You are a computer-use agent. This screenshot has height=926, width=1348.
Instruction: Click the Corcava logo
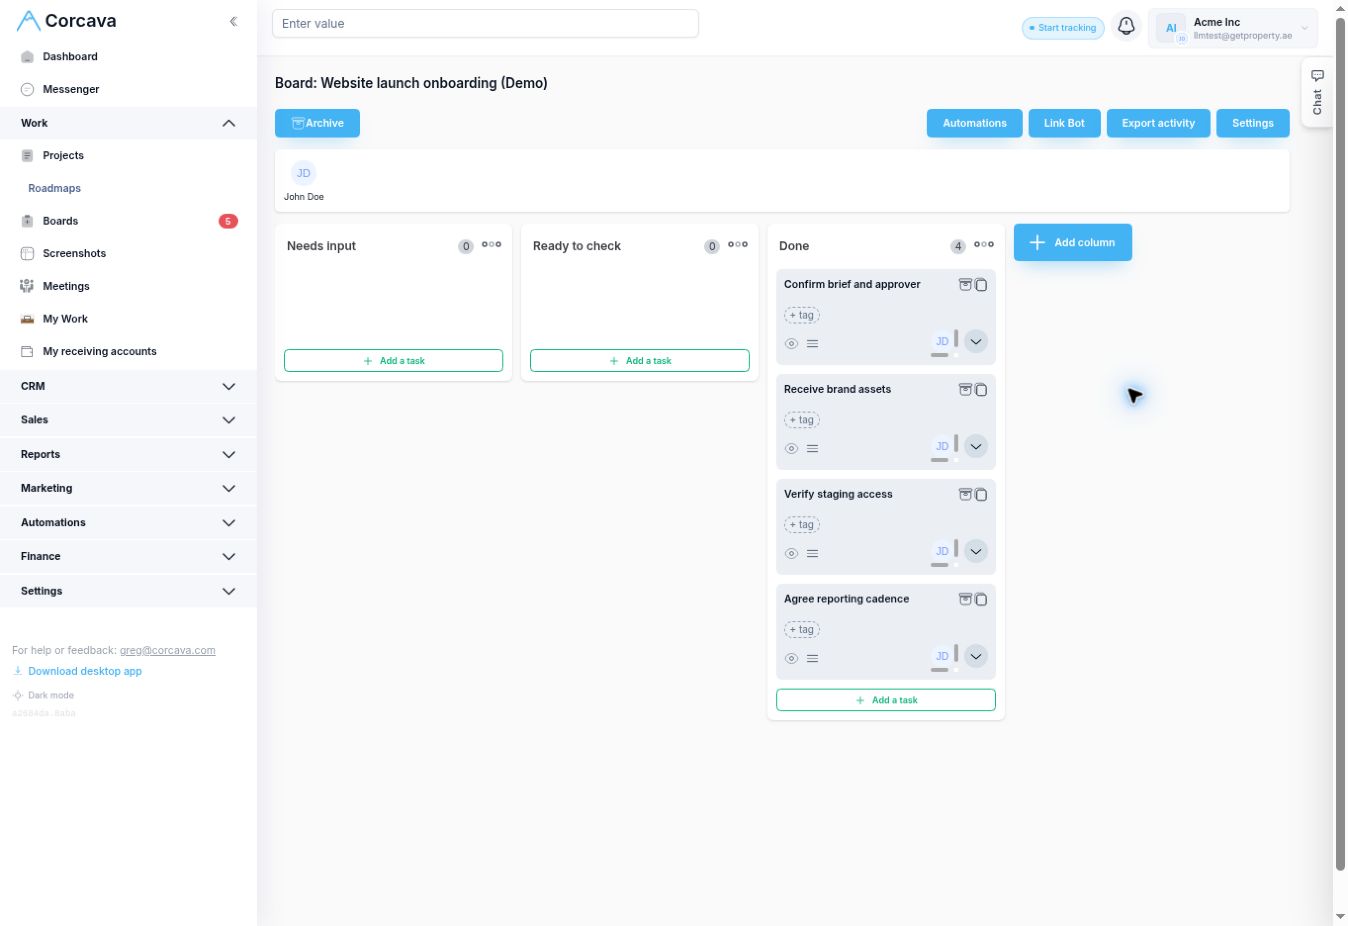(x=67, y=21)
